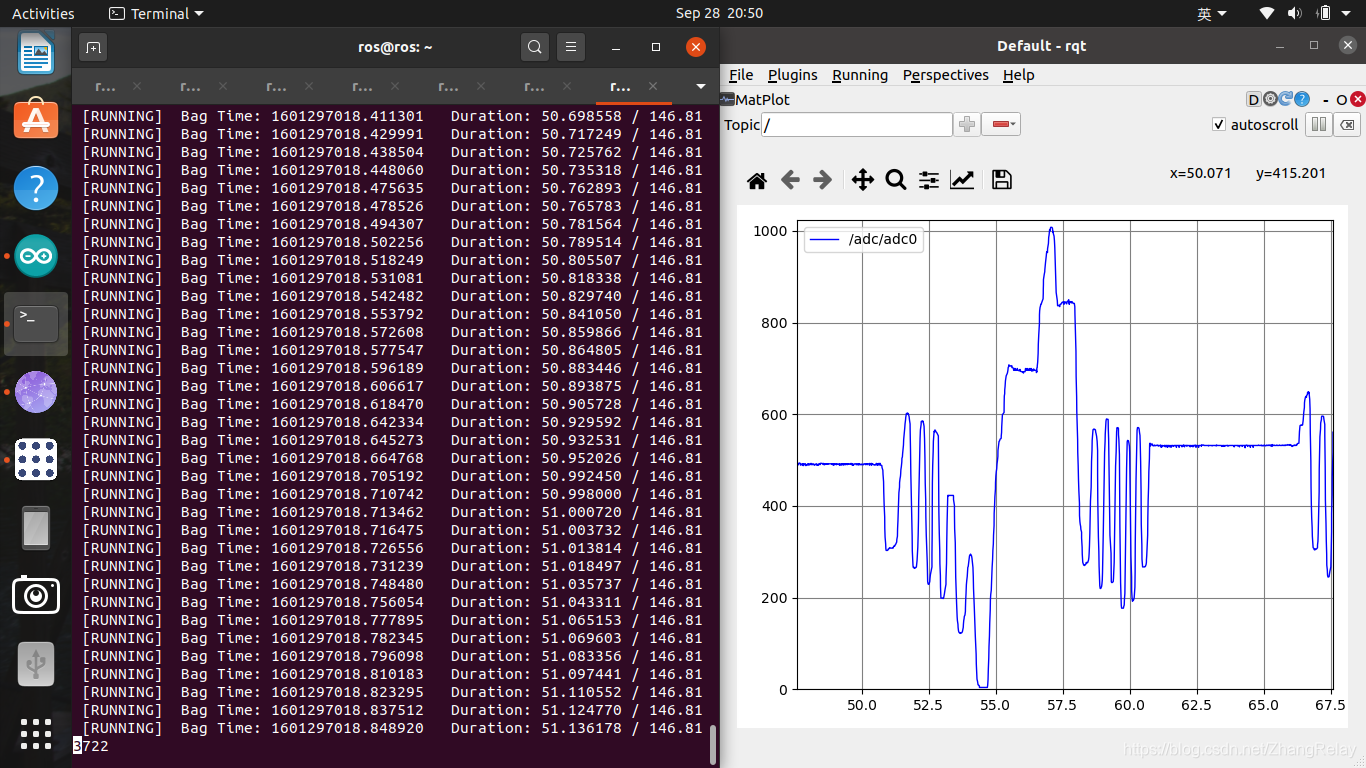Clear the plot with the backspace icon
1366x768 pixels.
tap(1347, 125)
